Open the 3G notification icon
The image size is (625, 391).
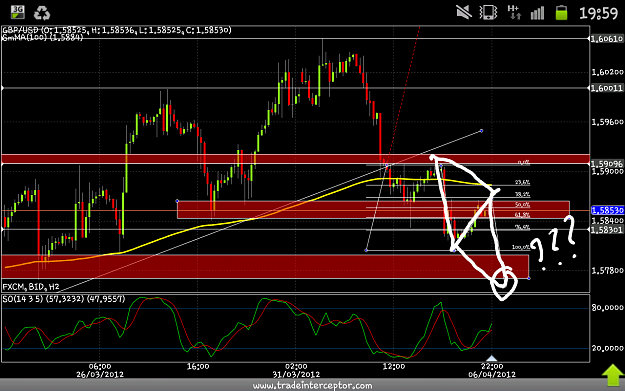pos(17,12)
